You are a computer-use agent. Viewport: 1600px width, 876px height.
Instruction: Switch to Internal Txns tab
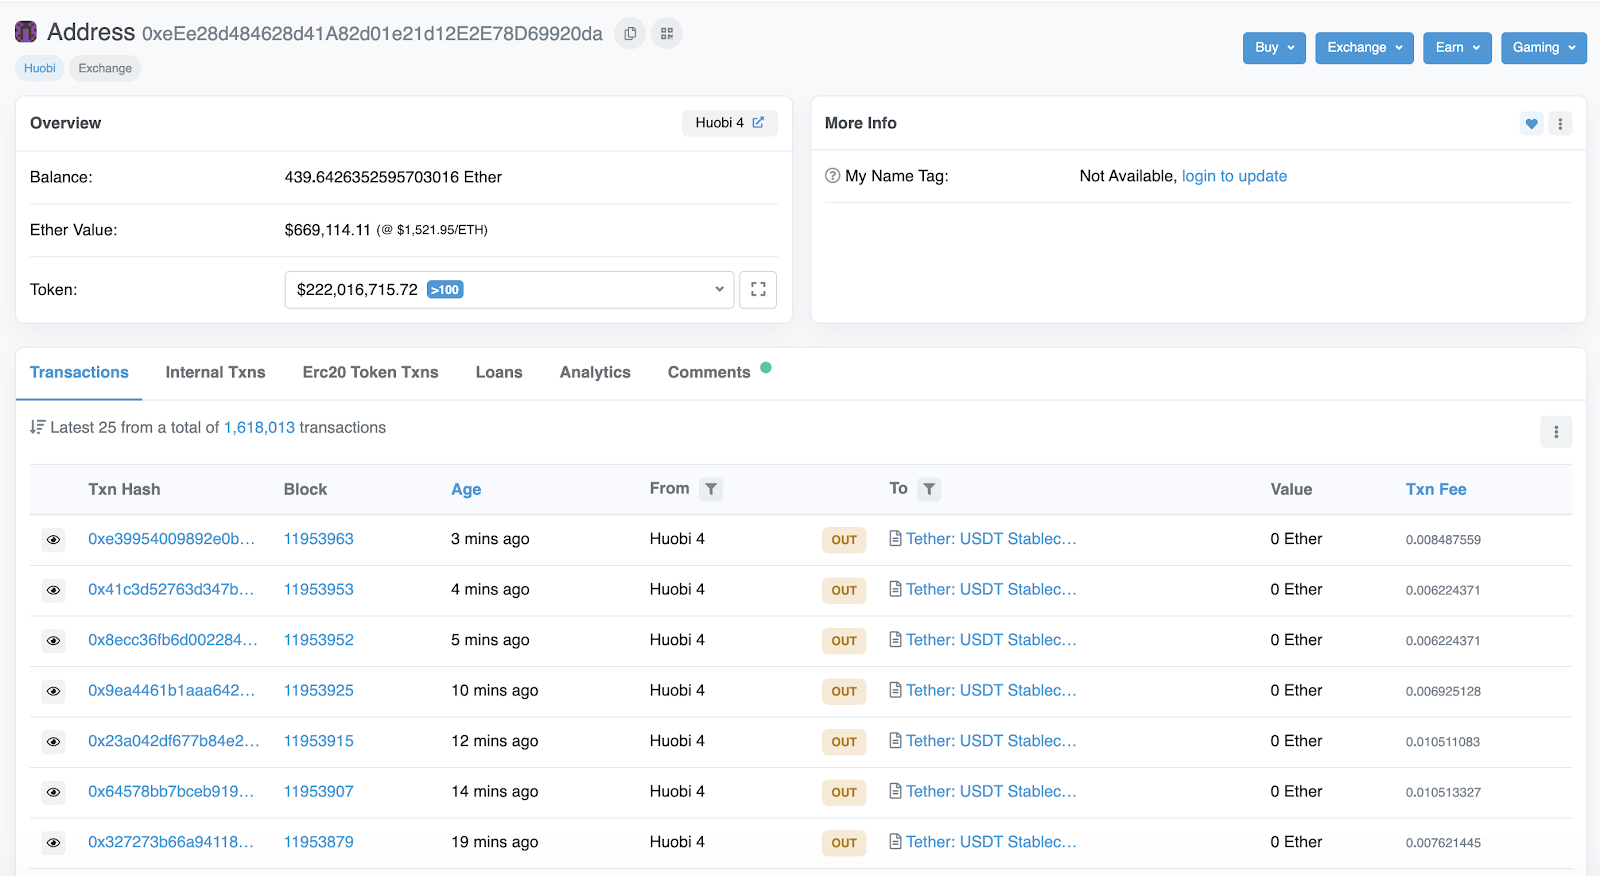[x=215, y=372]
